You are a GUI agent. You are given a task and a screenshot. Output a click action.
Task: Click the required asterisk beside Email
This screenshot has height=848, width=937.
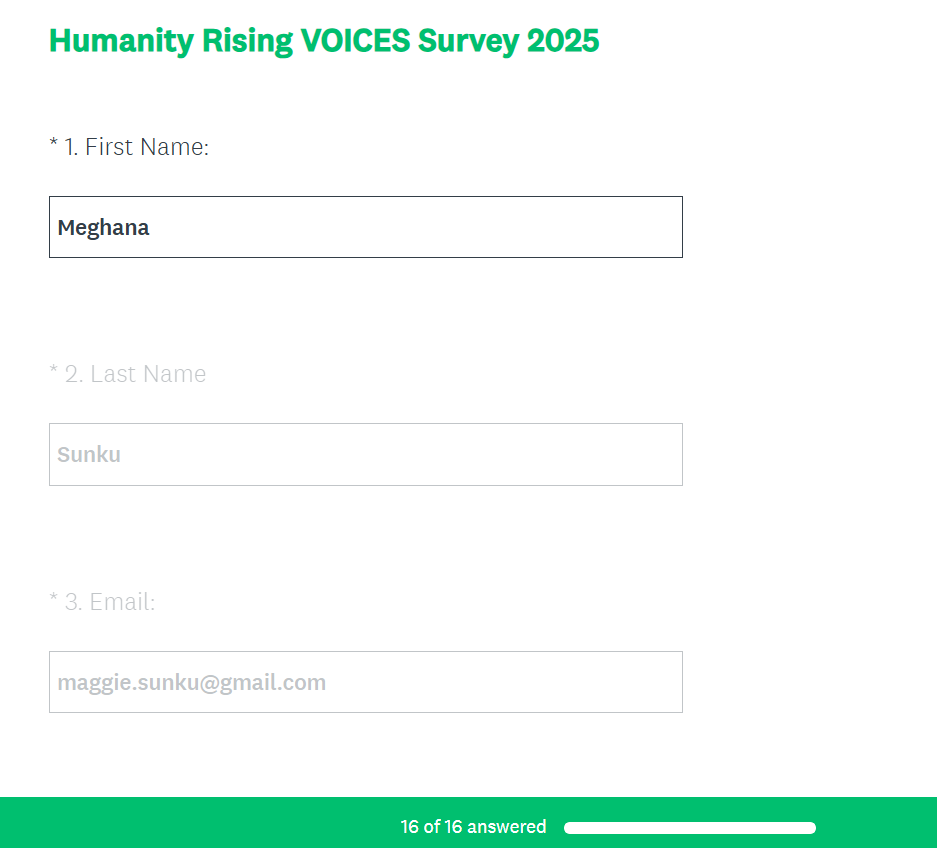coord(54,600)
